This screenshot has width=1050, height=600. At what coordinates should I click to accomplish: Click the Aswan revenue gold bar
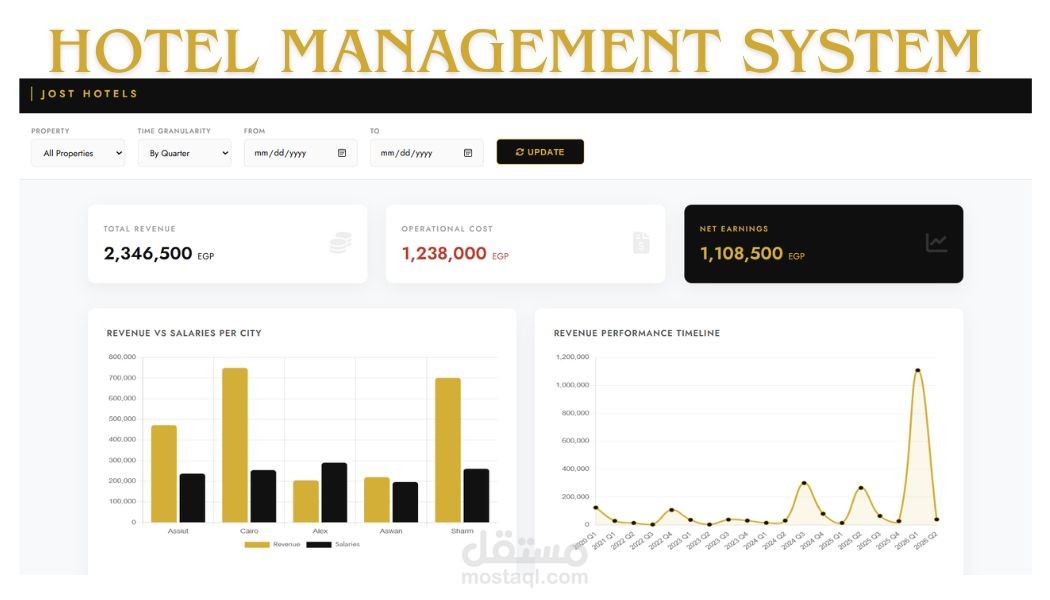pos(377,500)
